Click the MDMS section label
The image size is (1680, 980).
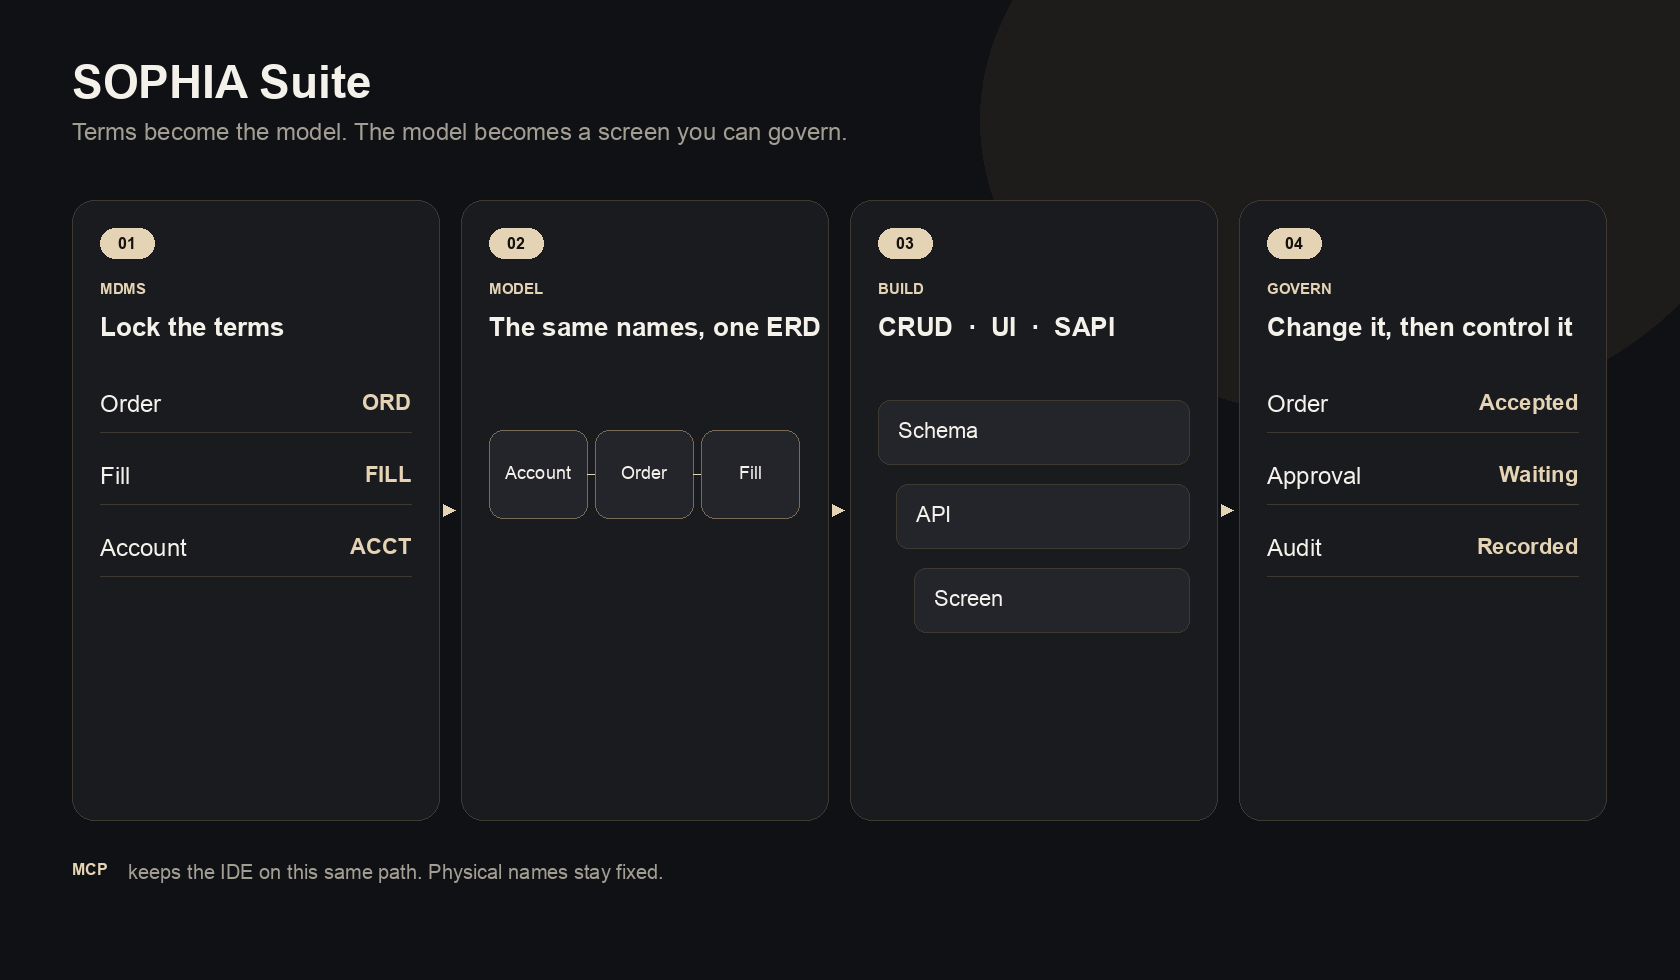point(123,289)
